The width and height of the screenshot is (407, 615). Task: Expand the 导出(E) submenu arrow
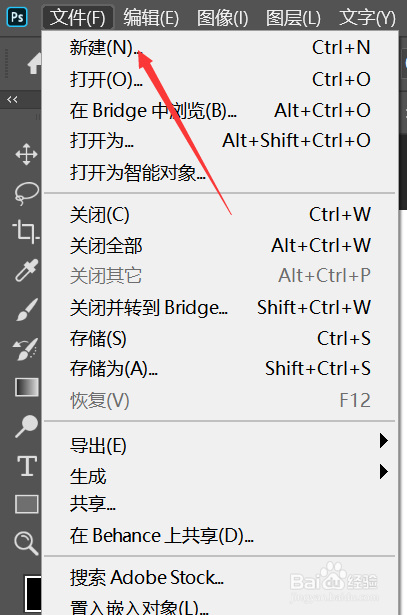pyautogui.click(x=384, y=441)
